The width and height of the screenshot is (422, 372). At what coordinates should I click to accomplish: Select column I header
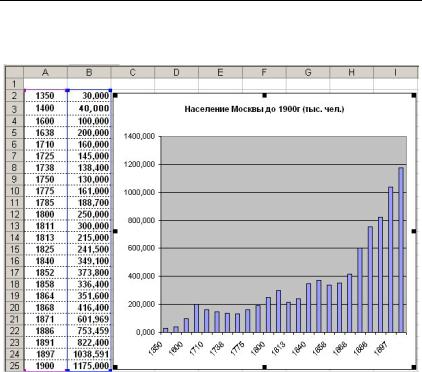[396, 72]
